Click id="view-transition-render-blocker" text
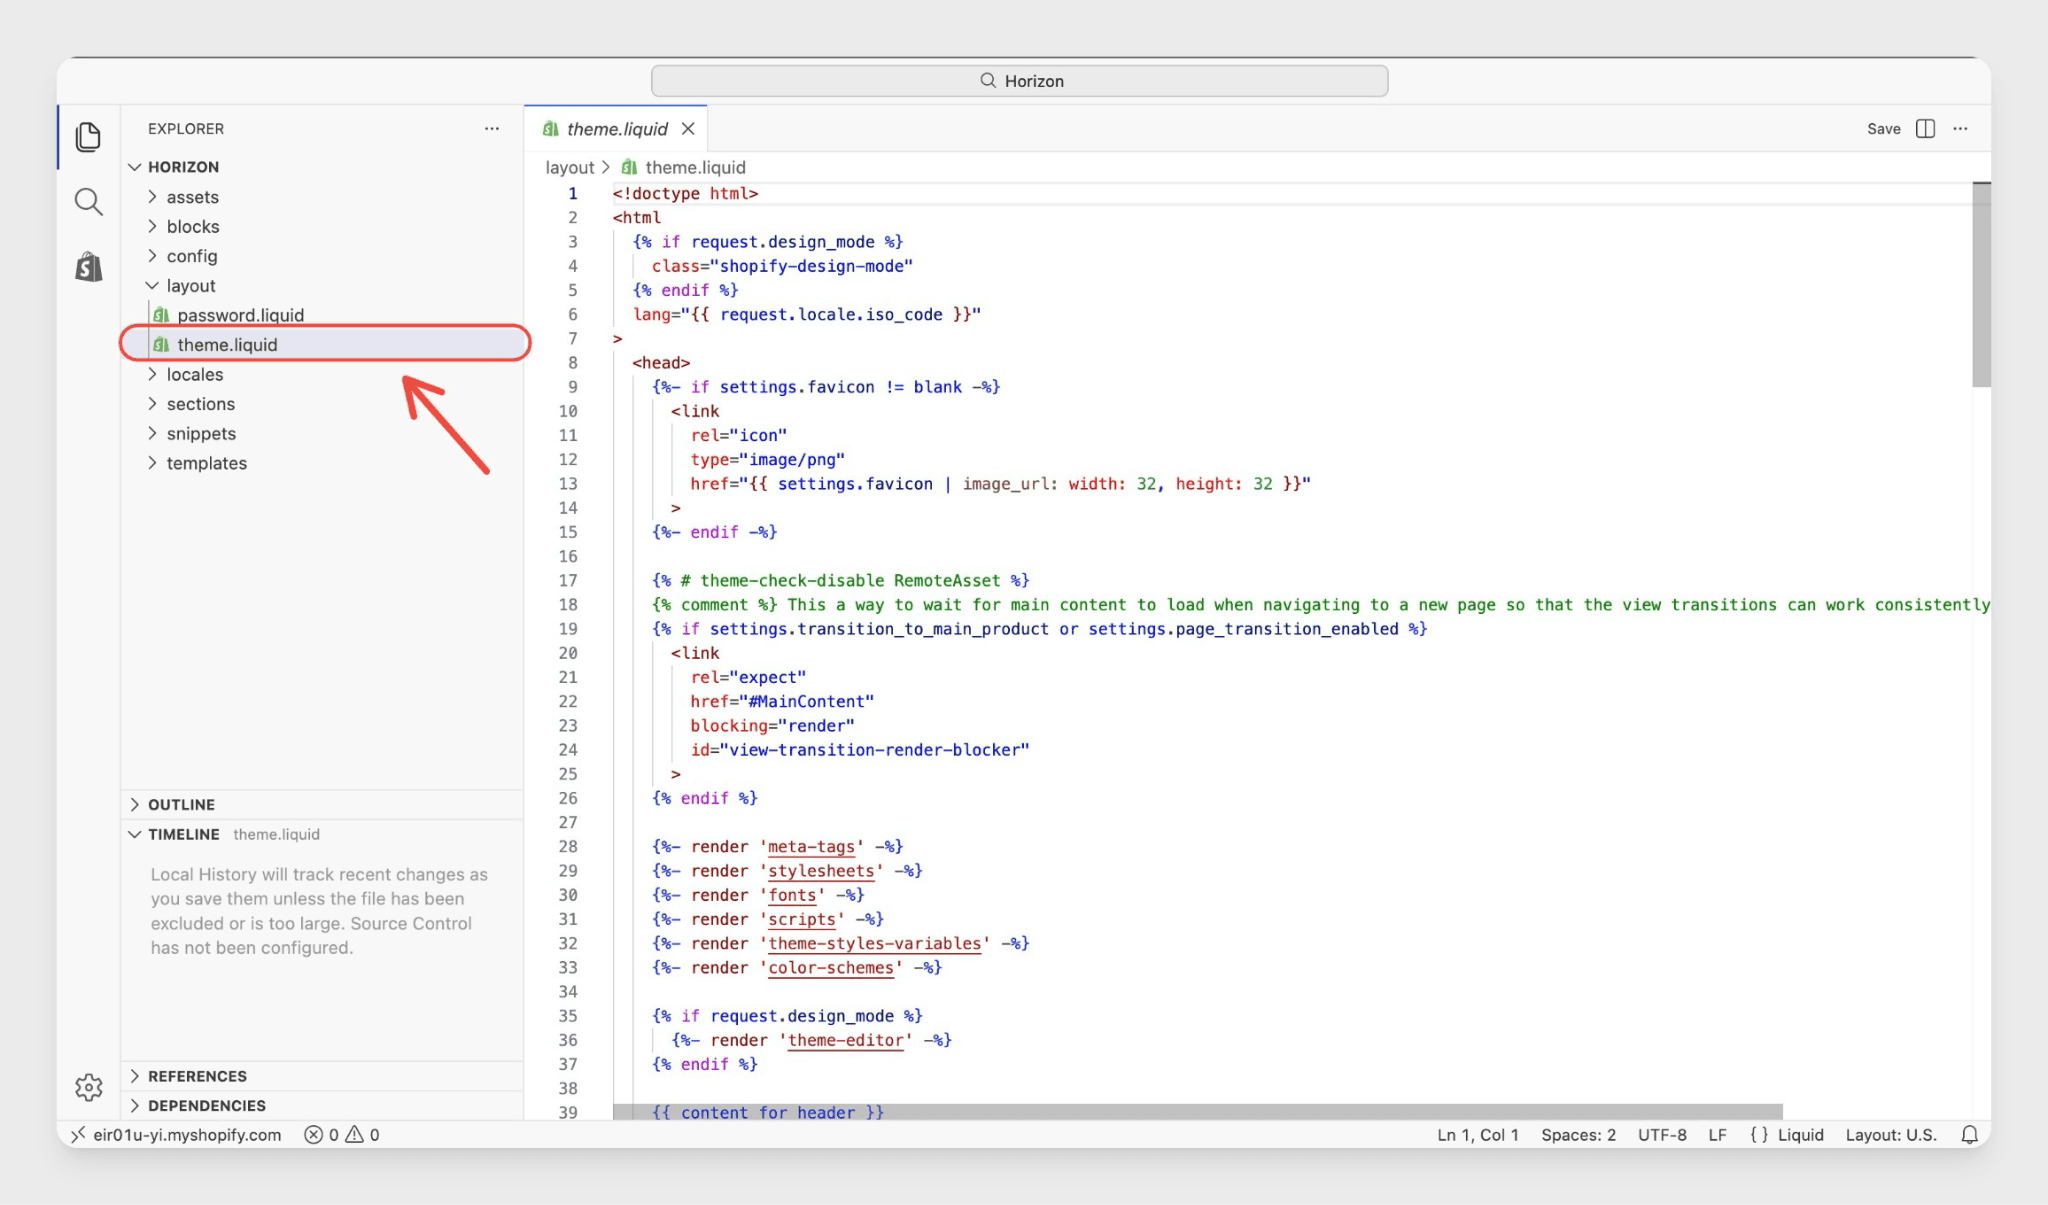 [859, 750]
